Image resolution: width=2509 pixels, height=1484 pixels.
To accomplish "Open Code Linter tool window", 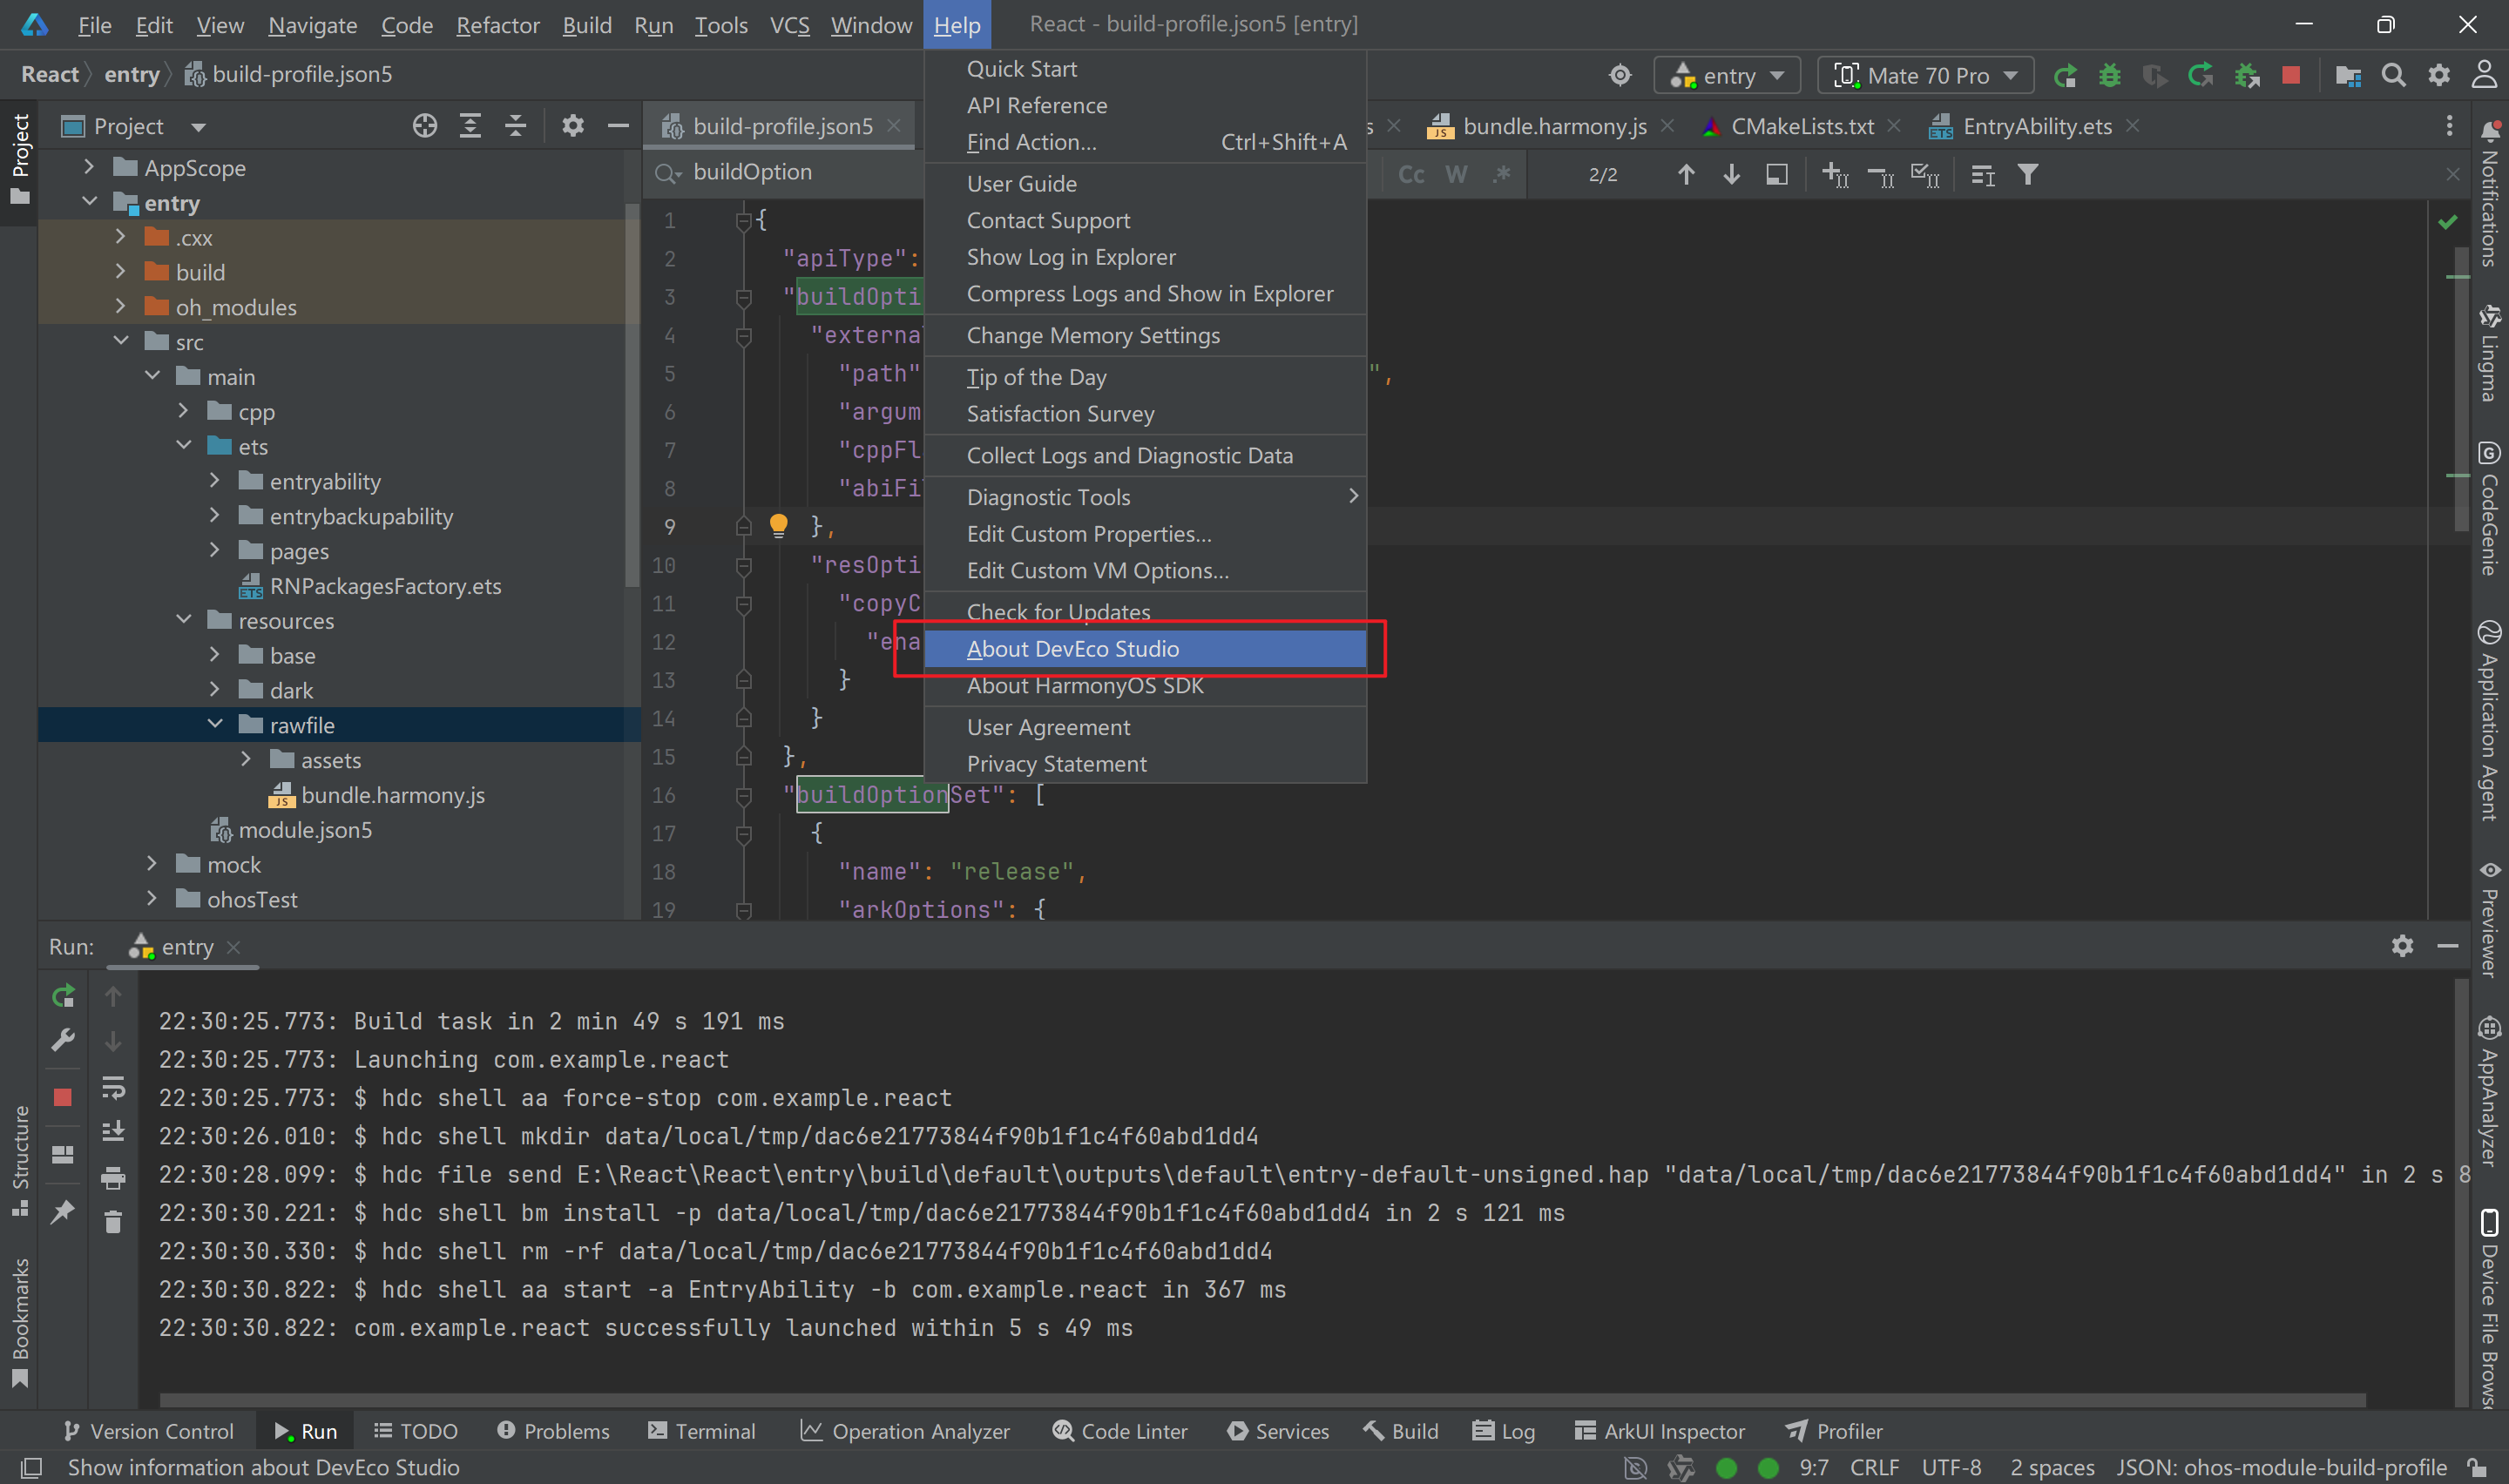I will point(1120,1430).
